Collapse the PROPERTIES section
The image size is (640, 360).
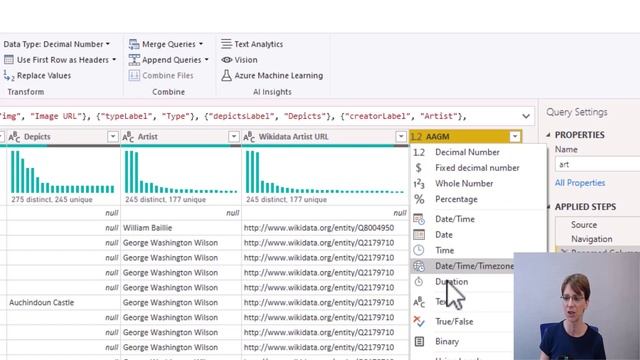click(548, 135)
